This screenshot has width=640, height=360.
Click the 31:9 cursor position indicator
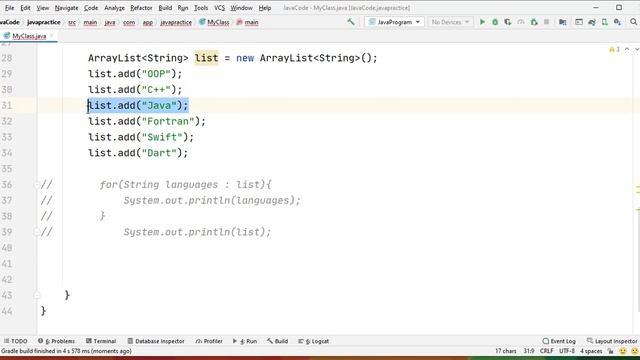tap(529, 351)
